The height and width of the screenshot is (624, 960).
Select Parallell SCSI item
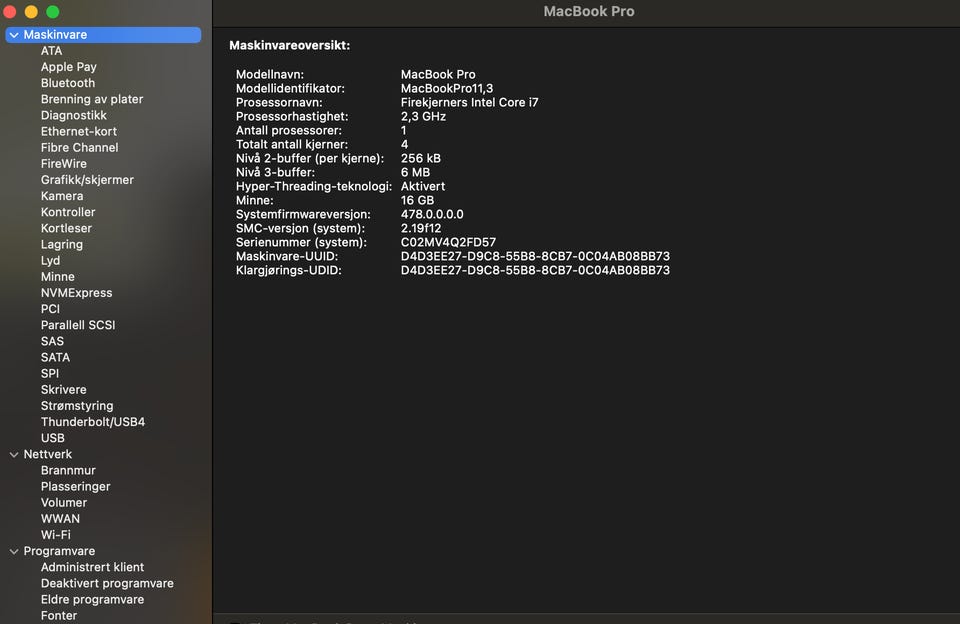(x=78, y=325)
